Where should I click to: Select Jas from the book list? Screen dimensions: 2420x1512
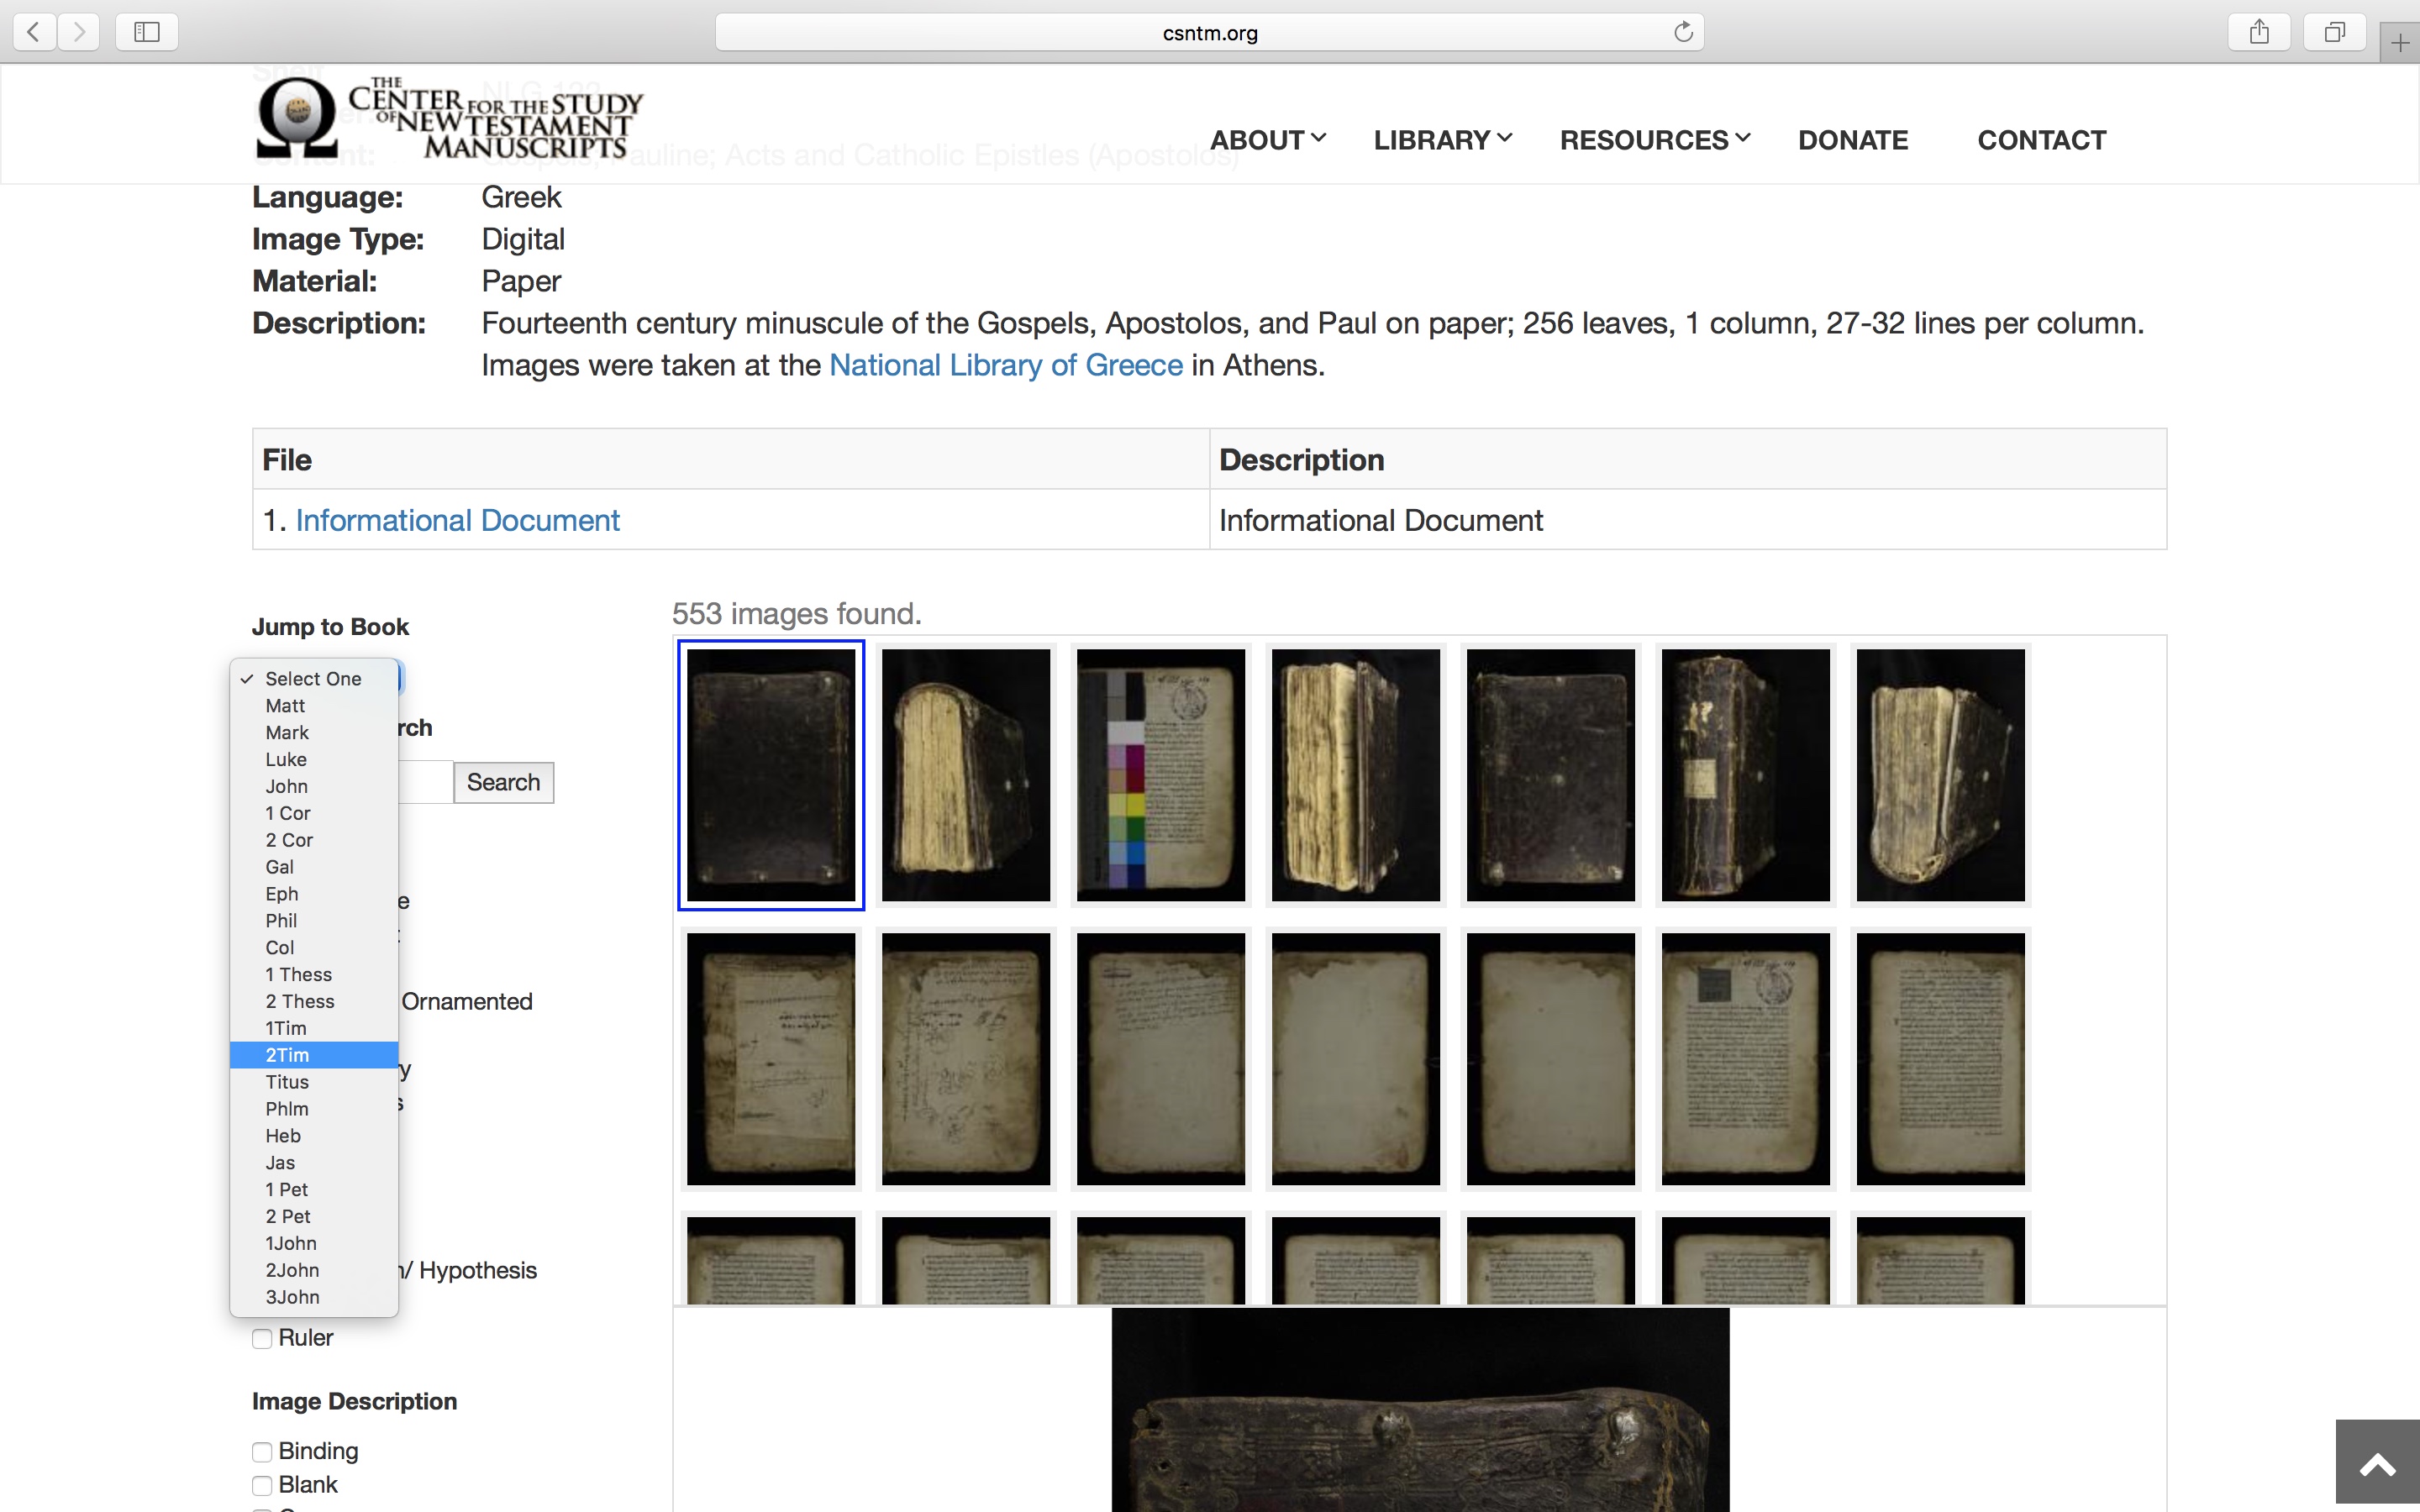(314, 1163)
